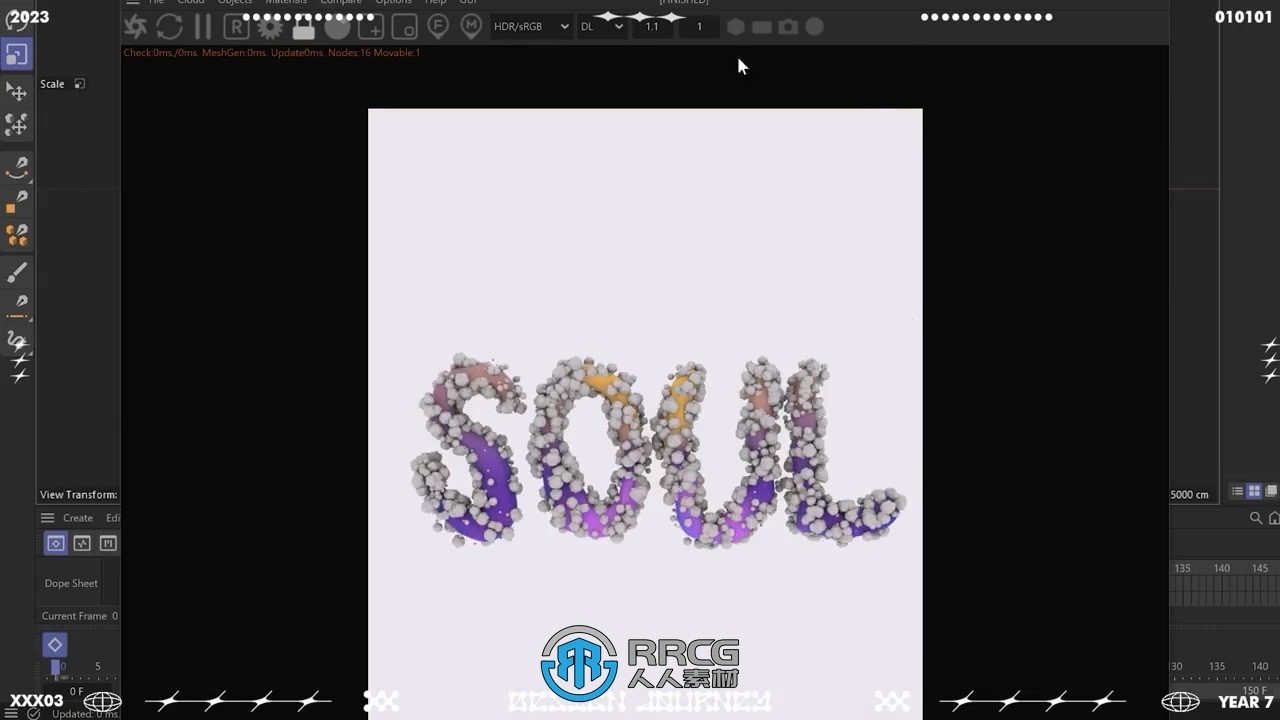The height and width of the screenshot is (720, 1280).
Task: Toggle the keyframe diamond button
Action: pos(55,645)
